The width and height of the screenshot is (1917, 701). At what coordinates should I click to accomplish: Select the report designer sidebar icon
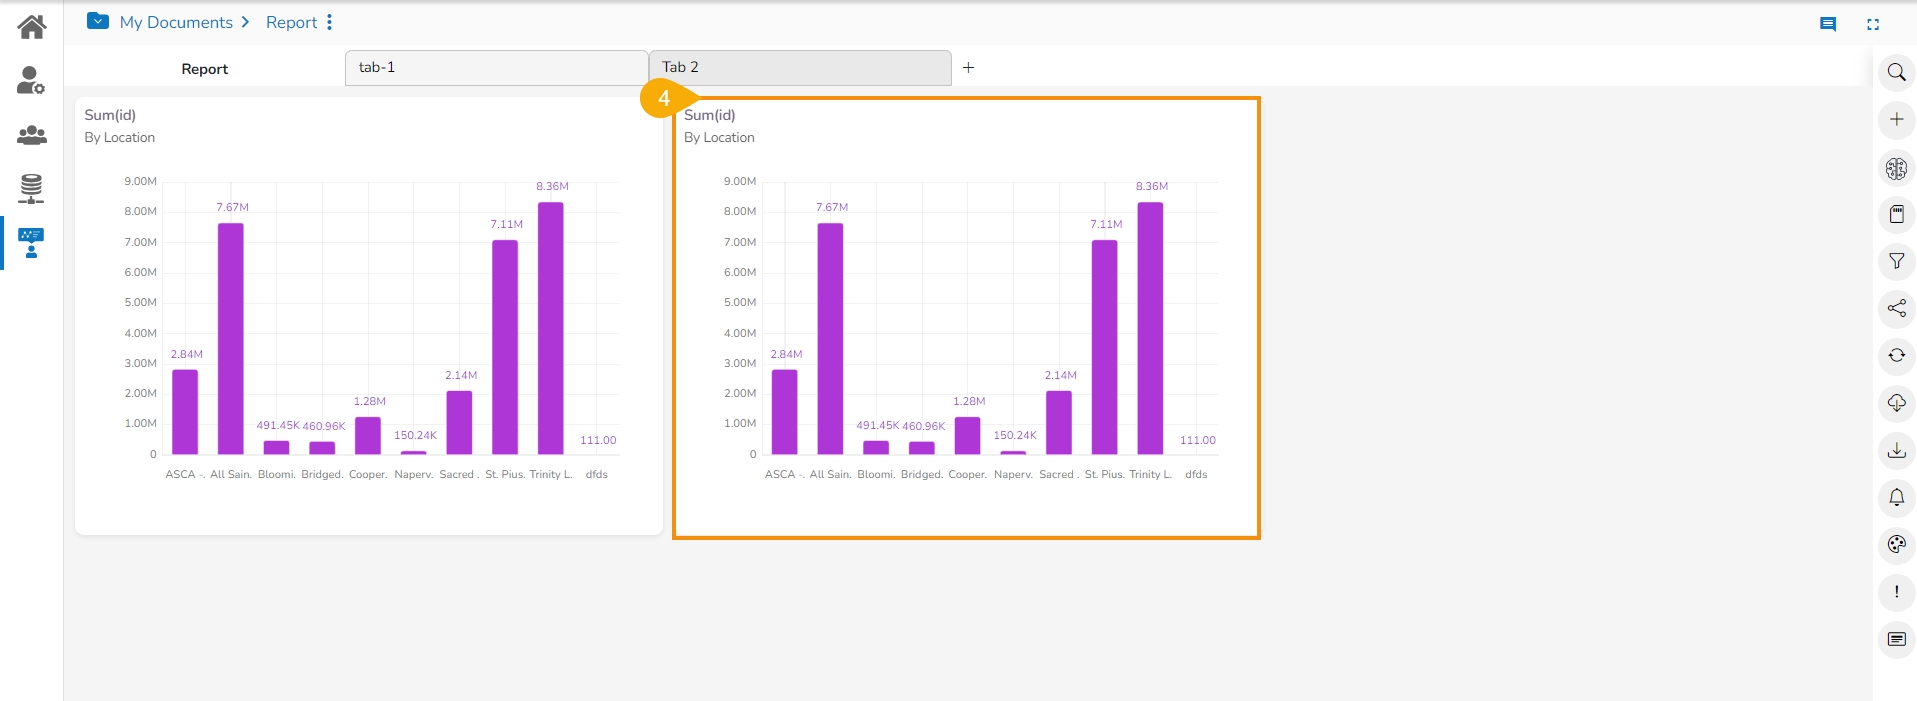point(31,243)
